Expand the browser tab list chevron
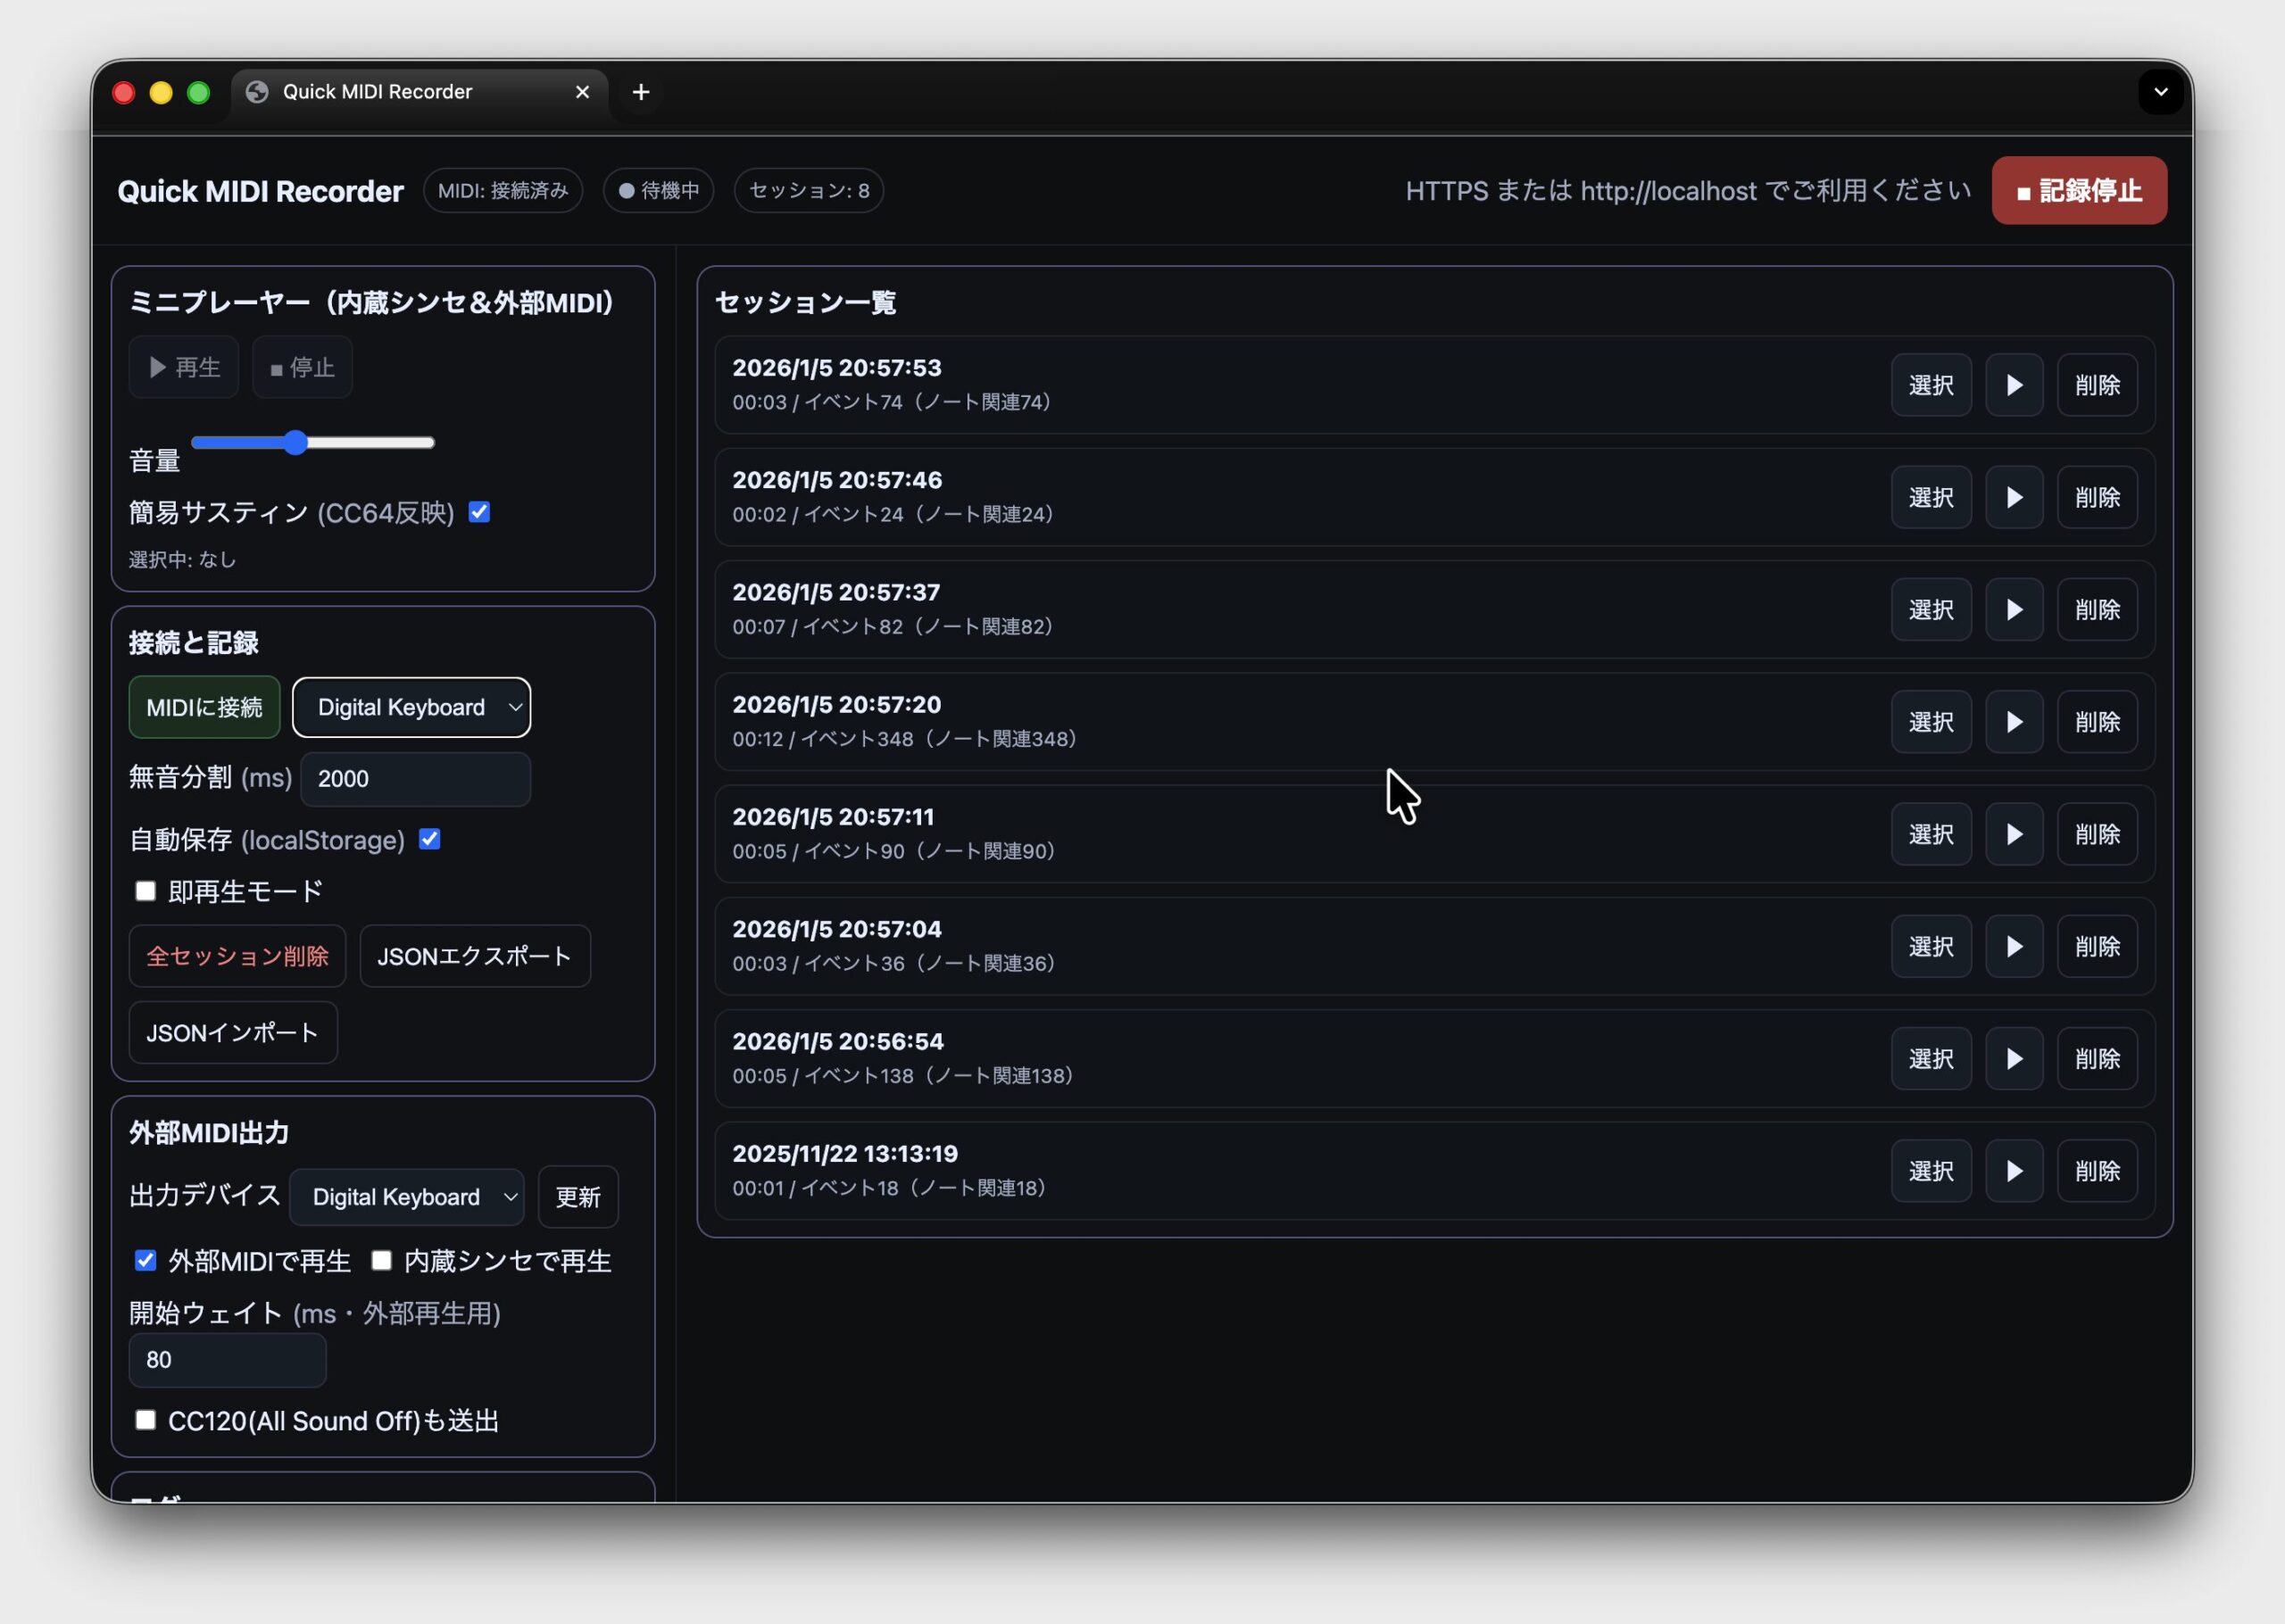2285x1624 pixels. (2160, 92)
